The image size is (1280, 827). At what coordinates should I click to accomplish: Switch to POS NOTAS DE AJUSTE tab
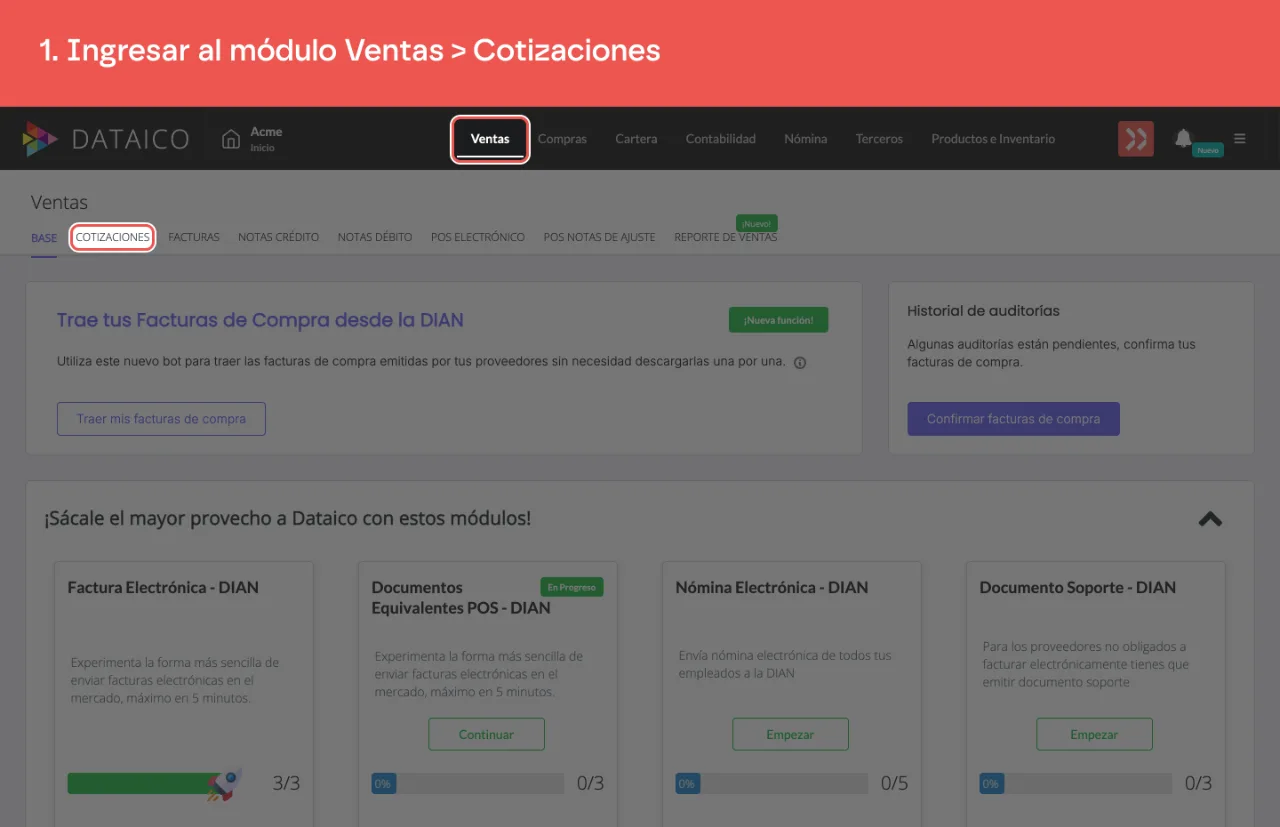(x=599, y=238)
